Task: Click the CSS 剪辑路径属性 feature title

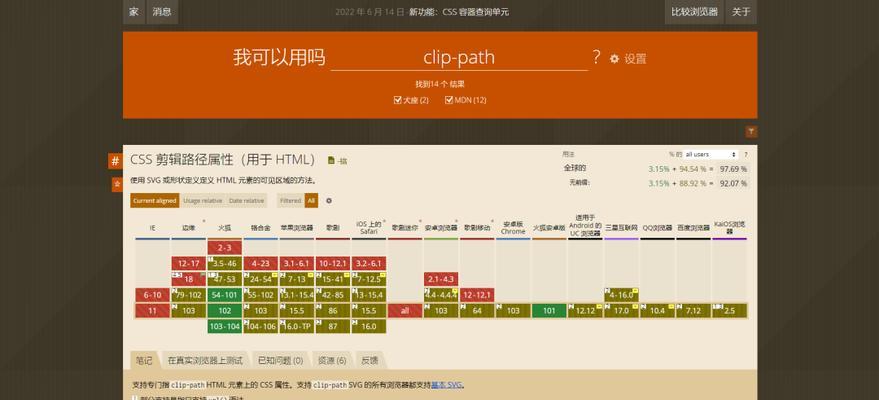Action: point(223,160)
